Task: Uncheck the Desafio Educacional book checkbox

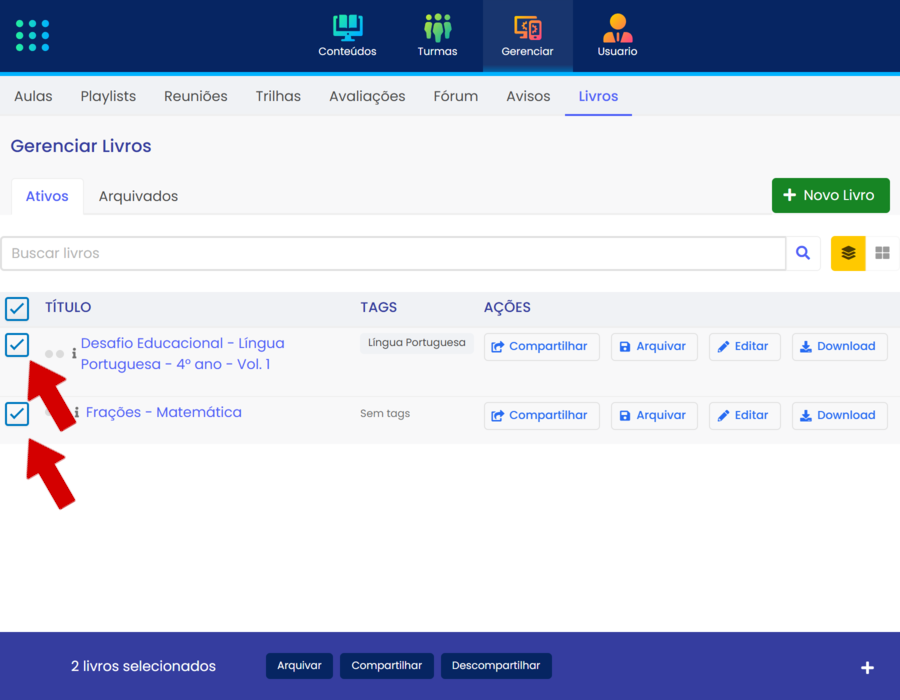Action: pos(17,345)
